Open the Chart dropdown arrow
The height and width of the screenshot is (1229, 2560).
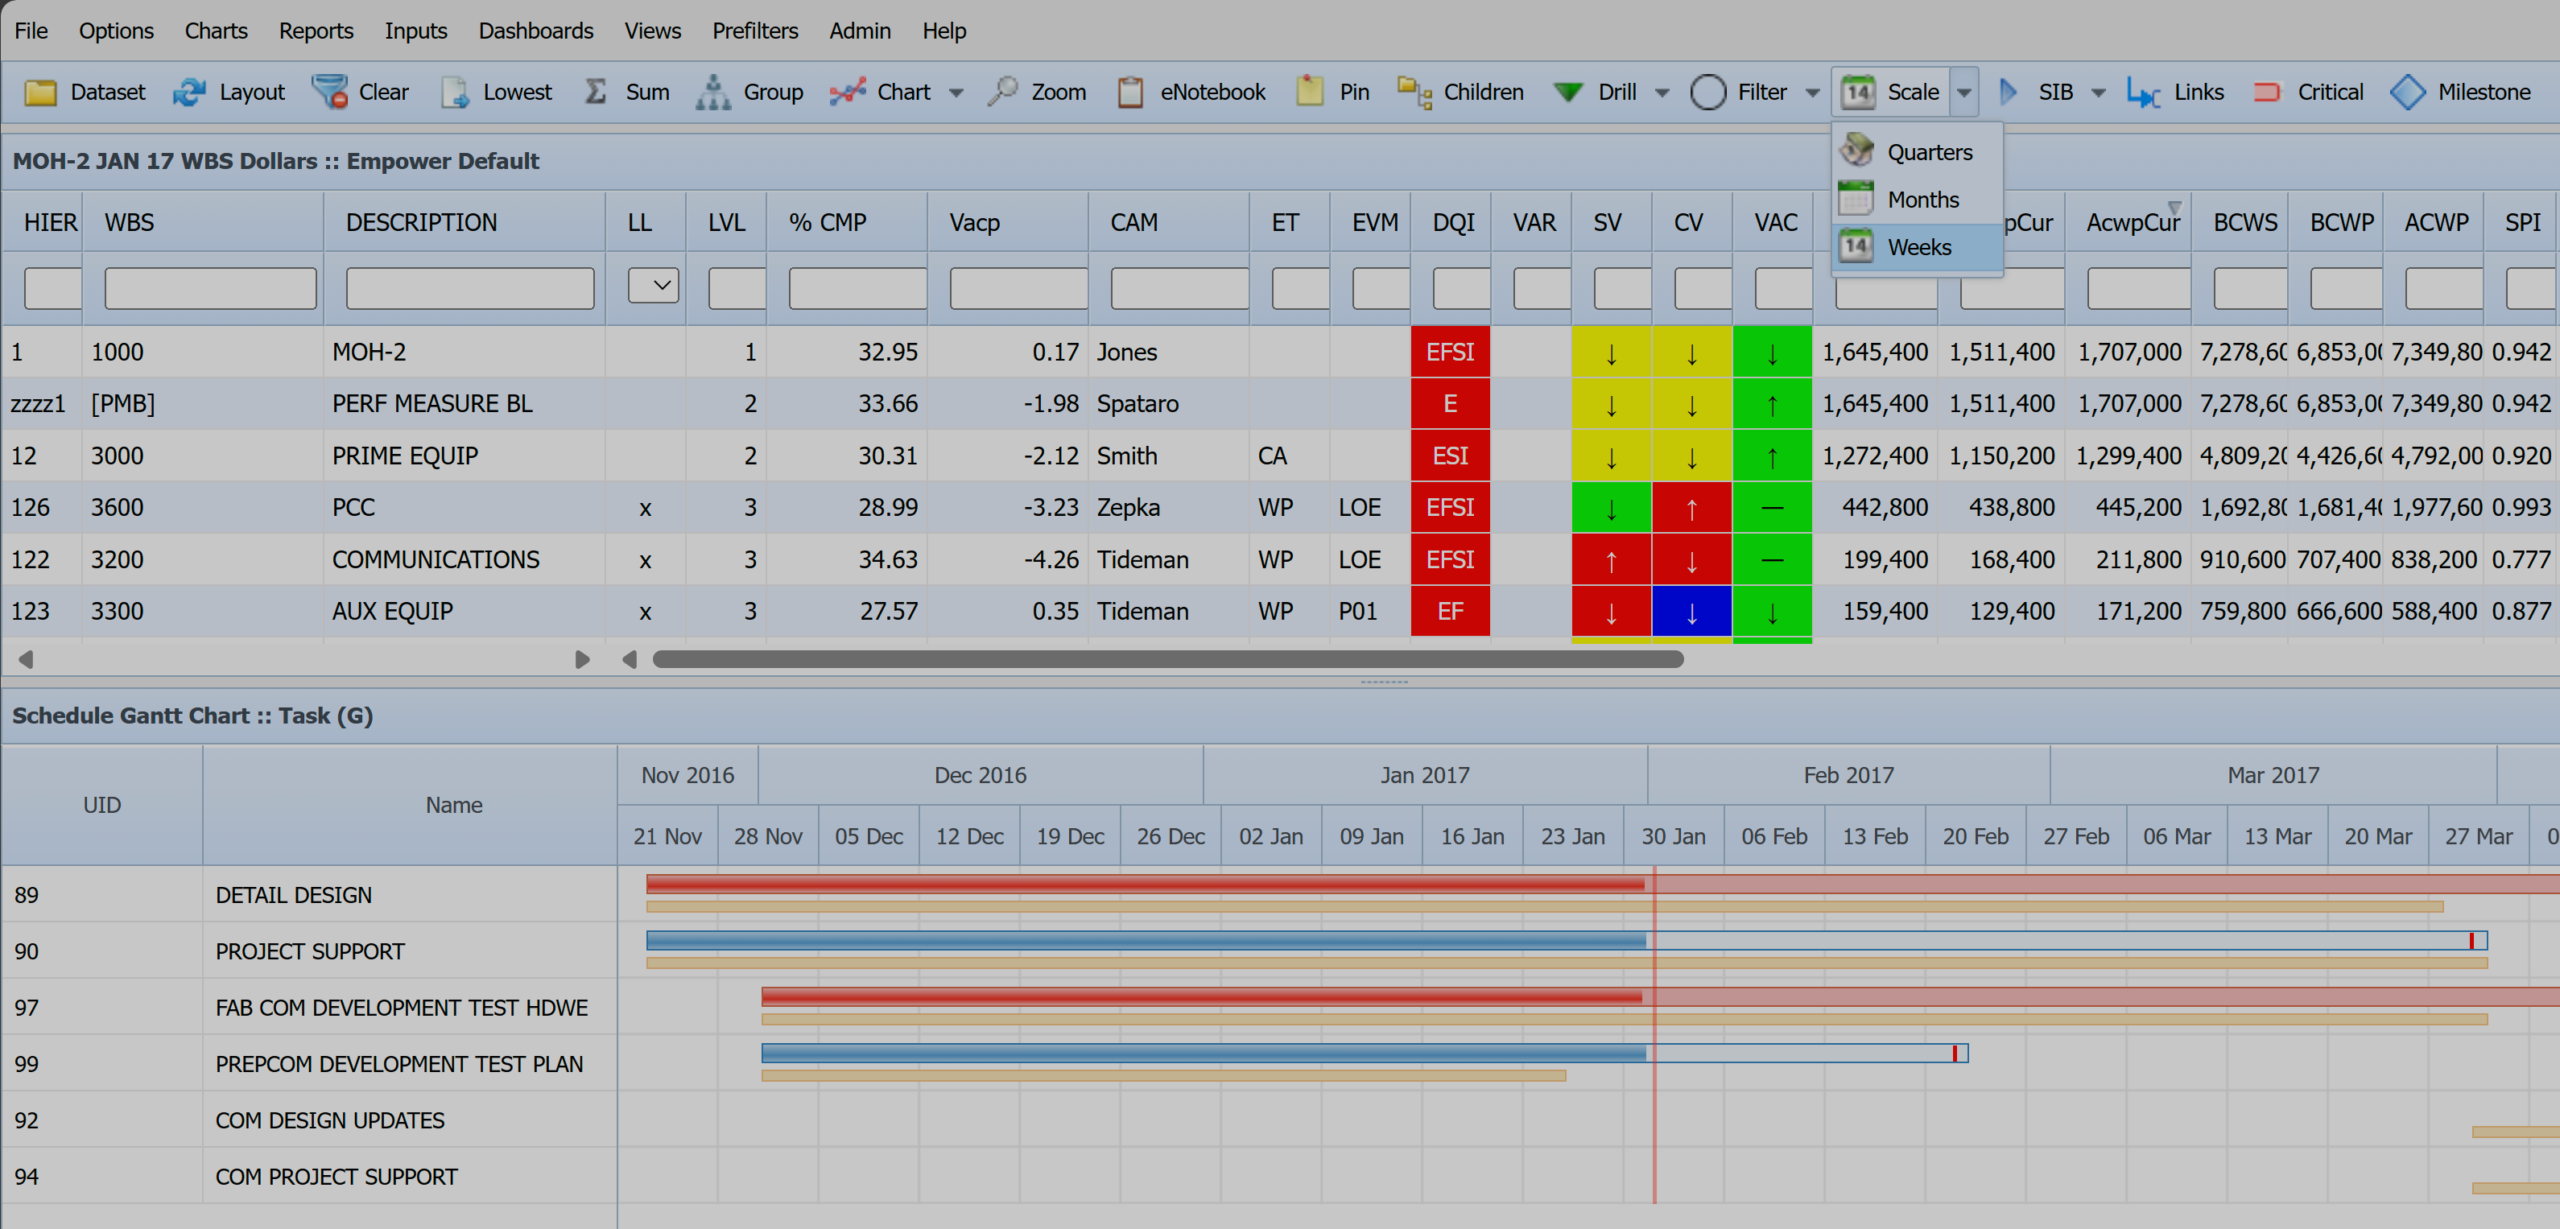click(957, 92)
